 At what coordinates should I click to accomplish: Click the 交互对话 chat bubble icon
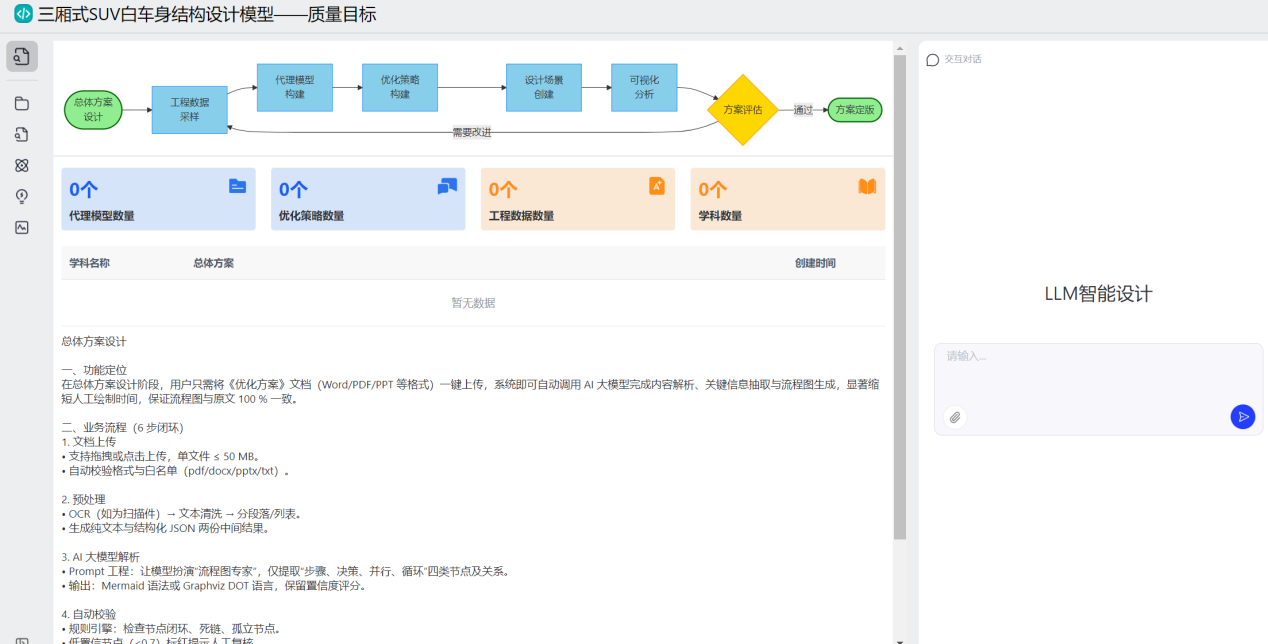(933, 59)
